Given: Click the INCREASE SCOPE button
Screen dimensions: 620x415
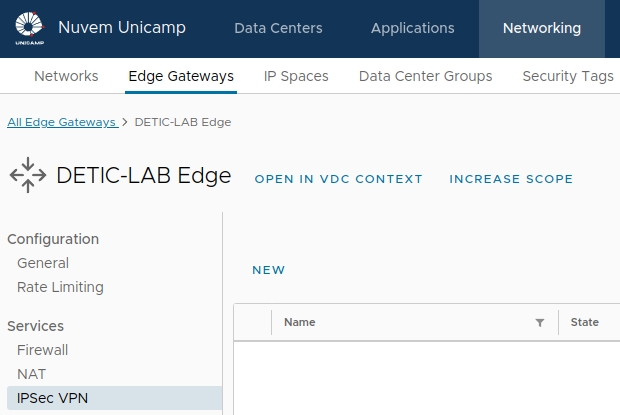Looking at the screenshot, I should 511,179.
